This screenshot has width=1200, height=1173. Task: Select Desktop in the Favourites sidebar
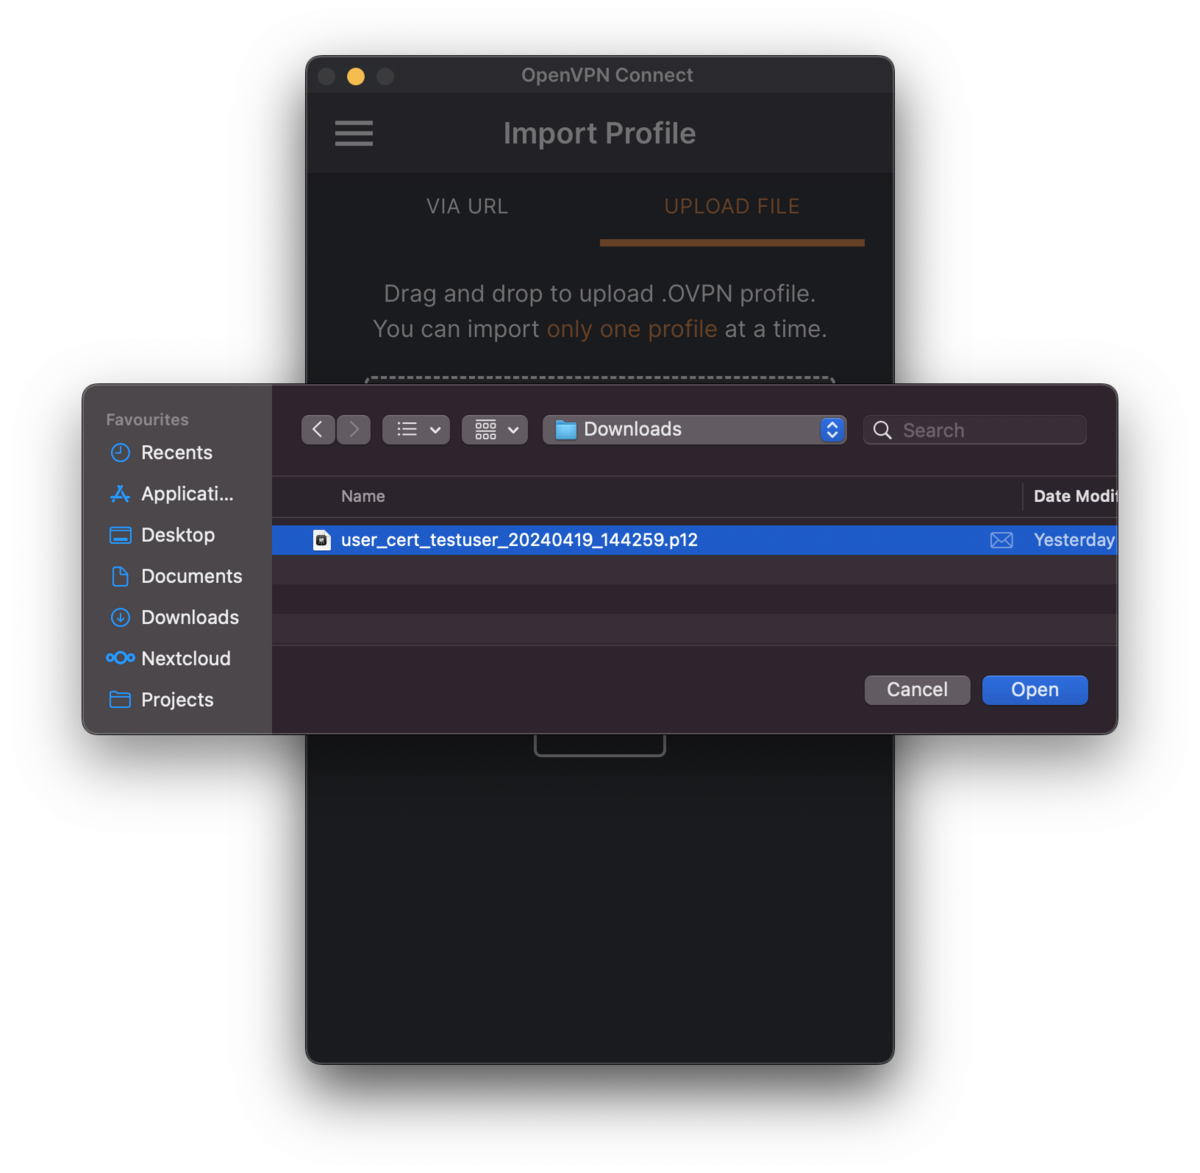pyautogui.click(x=177, y=535)
